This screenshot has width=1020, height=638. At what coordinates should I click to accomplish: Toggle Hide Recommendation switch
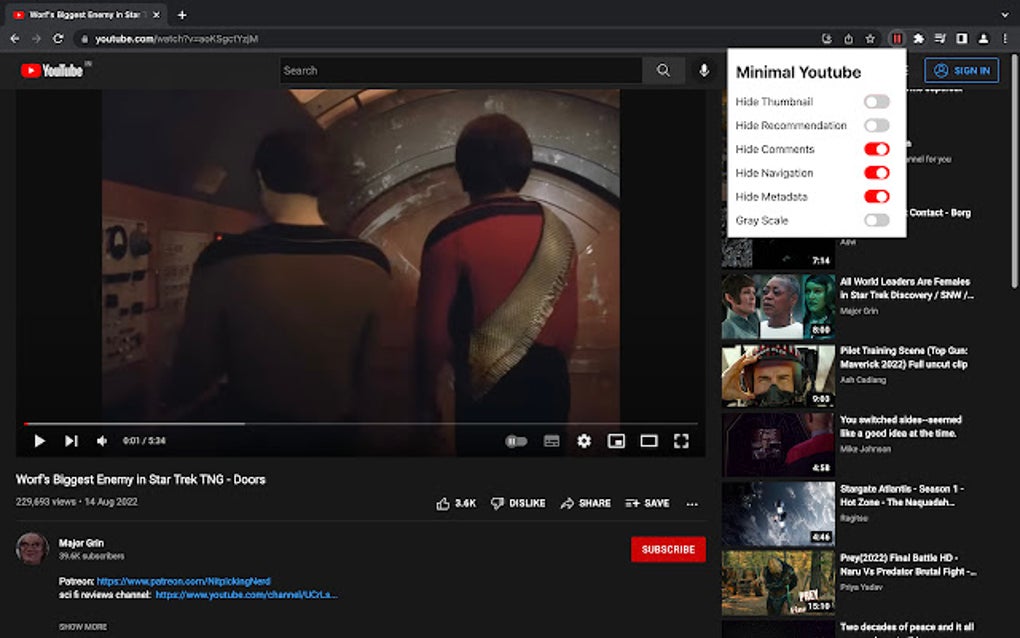tap(876, 126)
